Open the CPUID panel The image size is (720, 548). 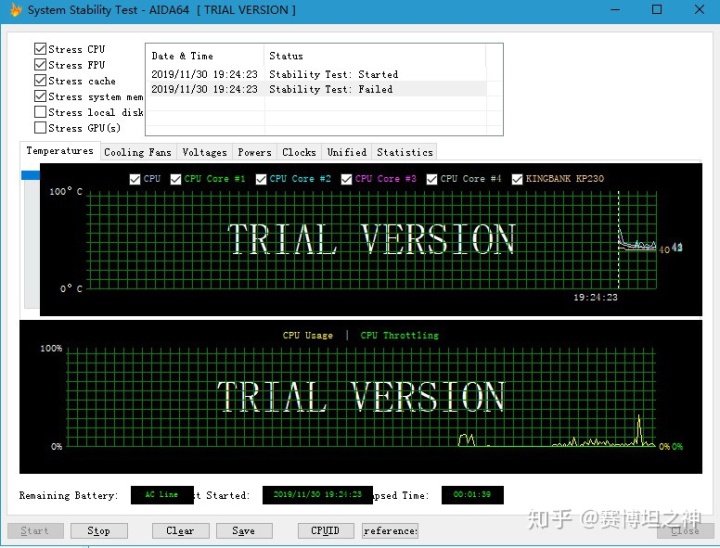pyautogui.click(x=326, y=531)
